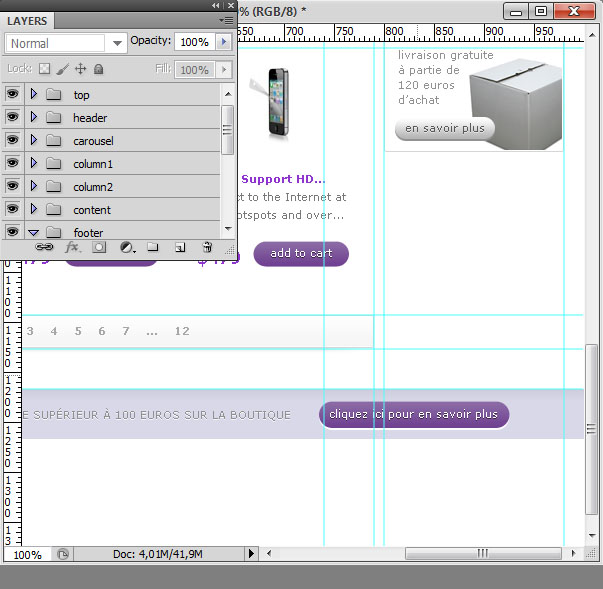Click the status bar preview icon
The height and width of the screenshot is (589, 603).
pos(62,554)
